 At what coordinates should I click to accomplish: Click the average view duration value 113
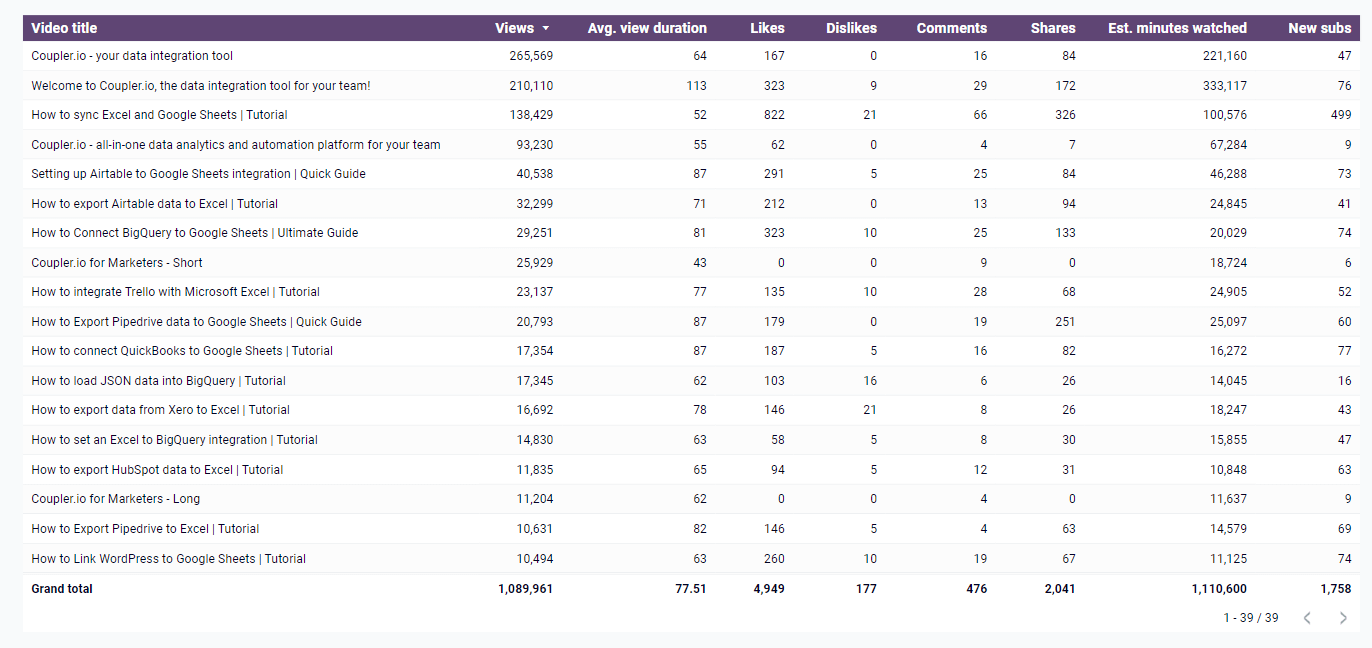point(697,86)
